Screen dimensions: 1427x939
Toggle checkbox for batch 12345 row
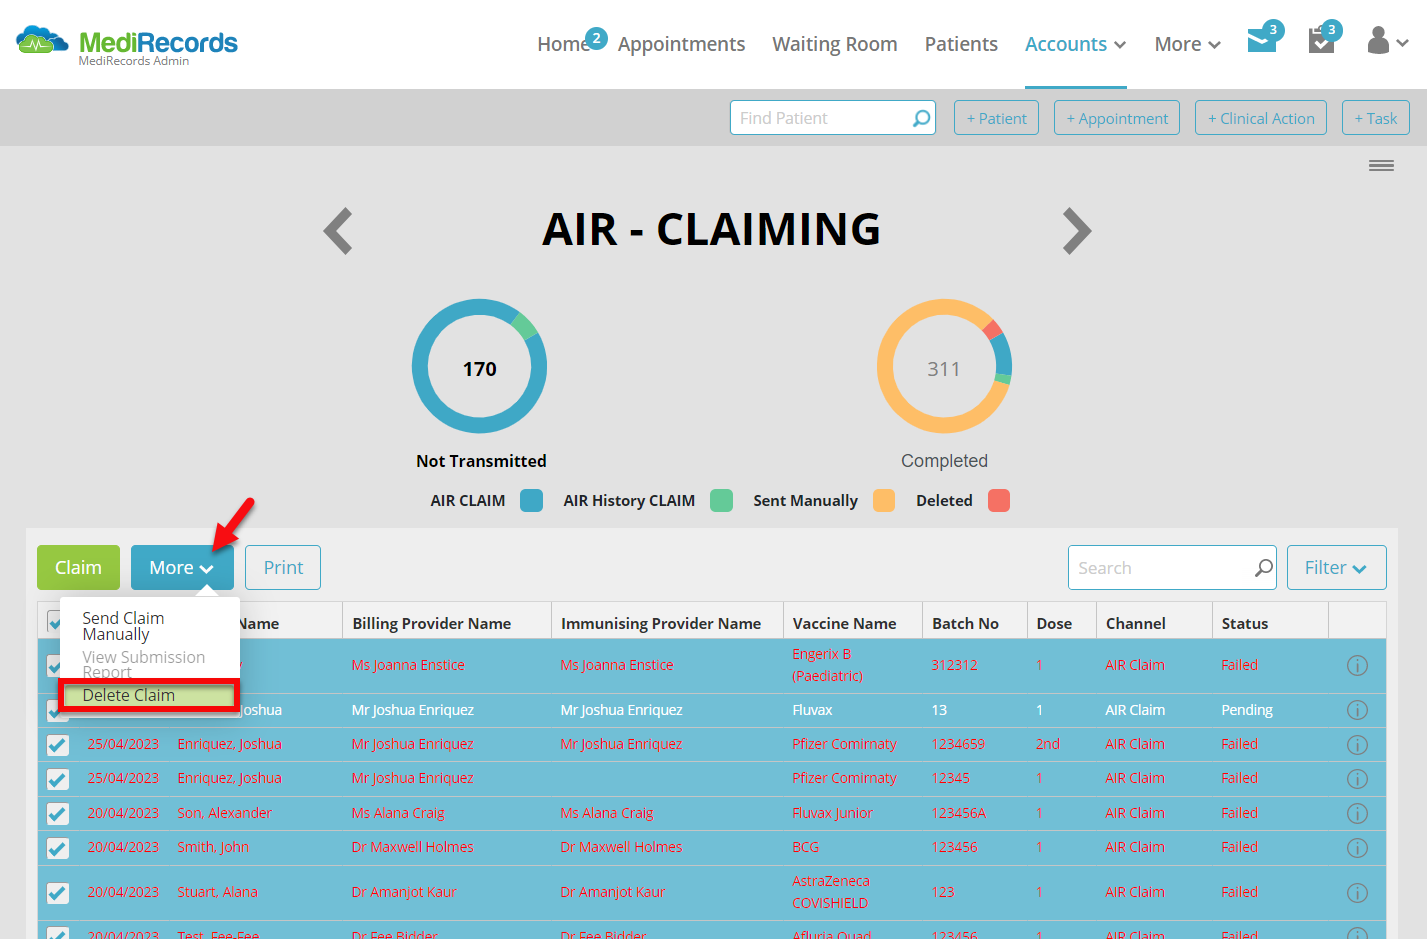58,779
